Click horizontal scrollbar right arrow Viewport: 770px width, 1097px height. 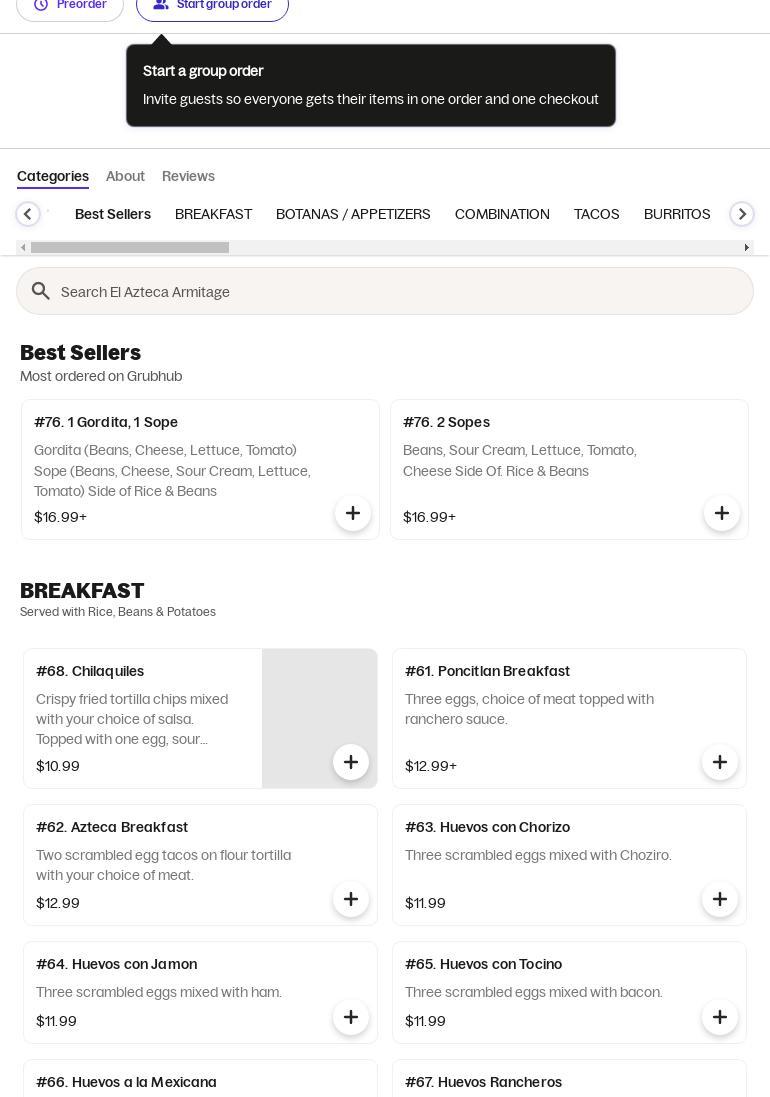tap(746, 248)
